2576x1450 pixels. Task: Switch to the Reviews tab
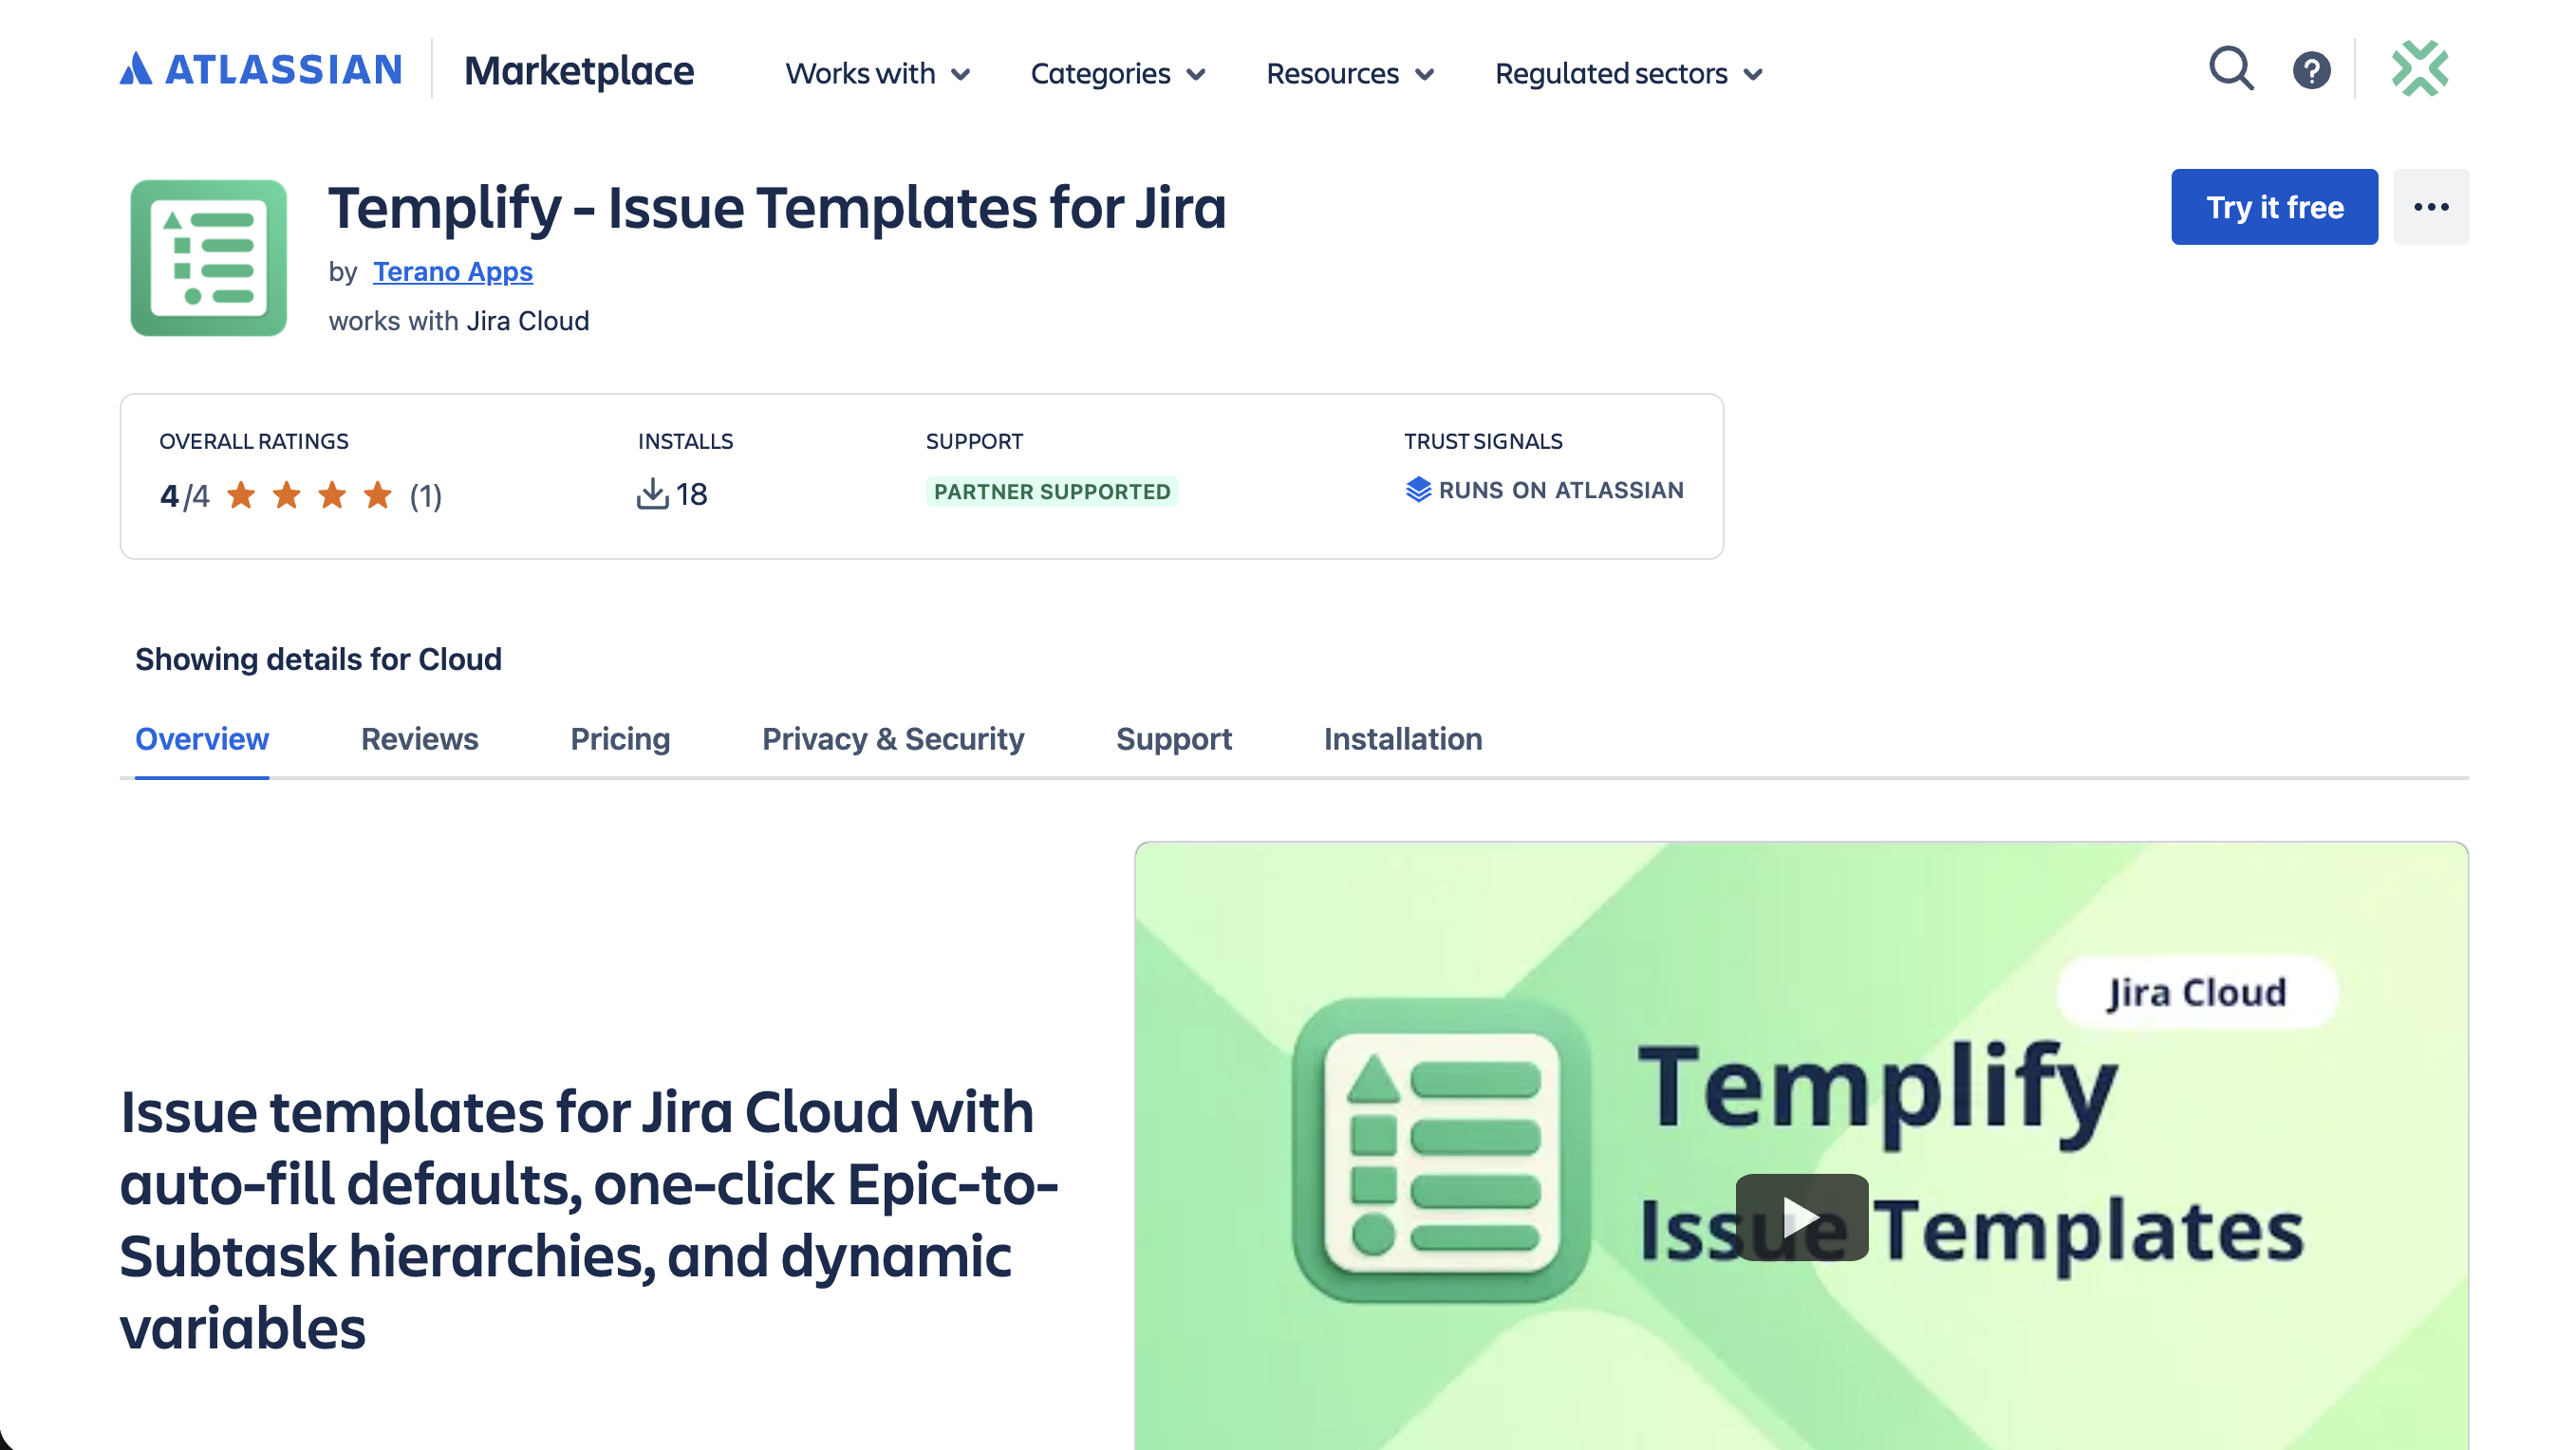419,739
